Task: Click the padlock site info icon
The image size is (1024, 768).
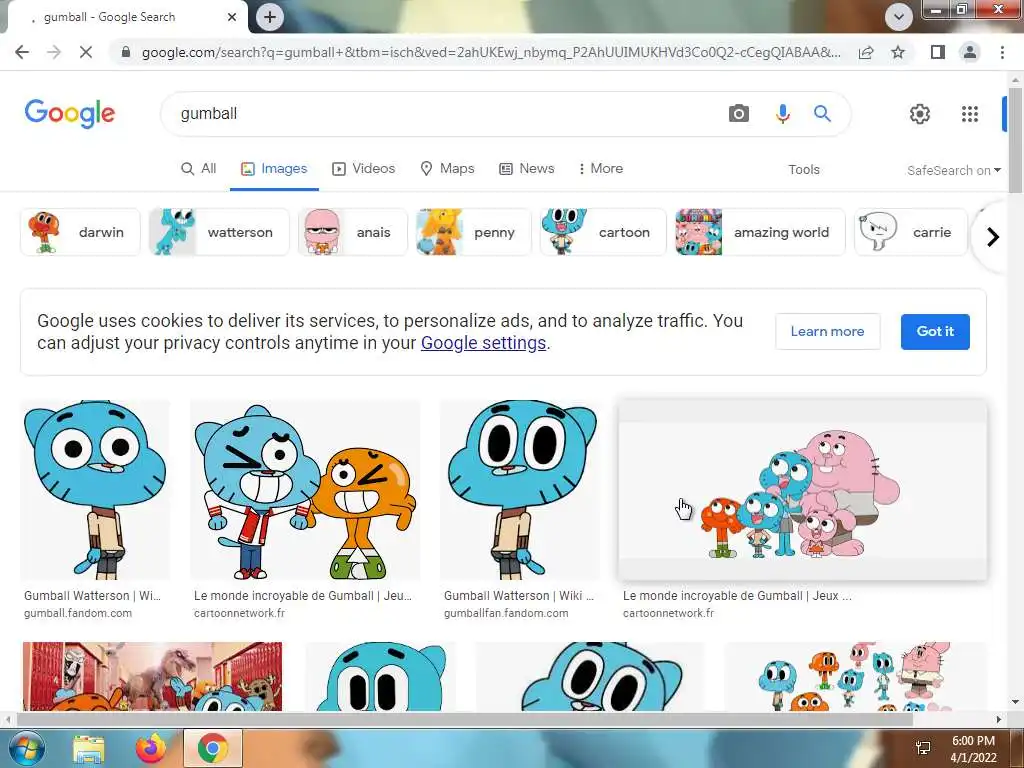Action: pyautogui.click(x=126, y=52)
